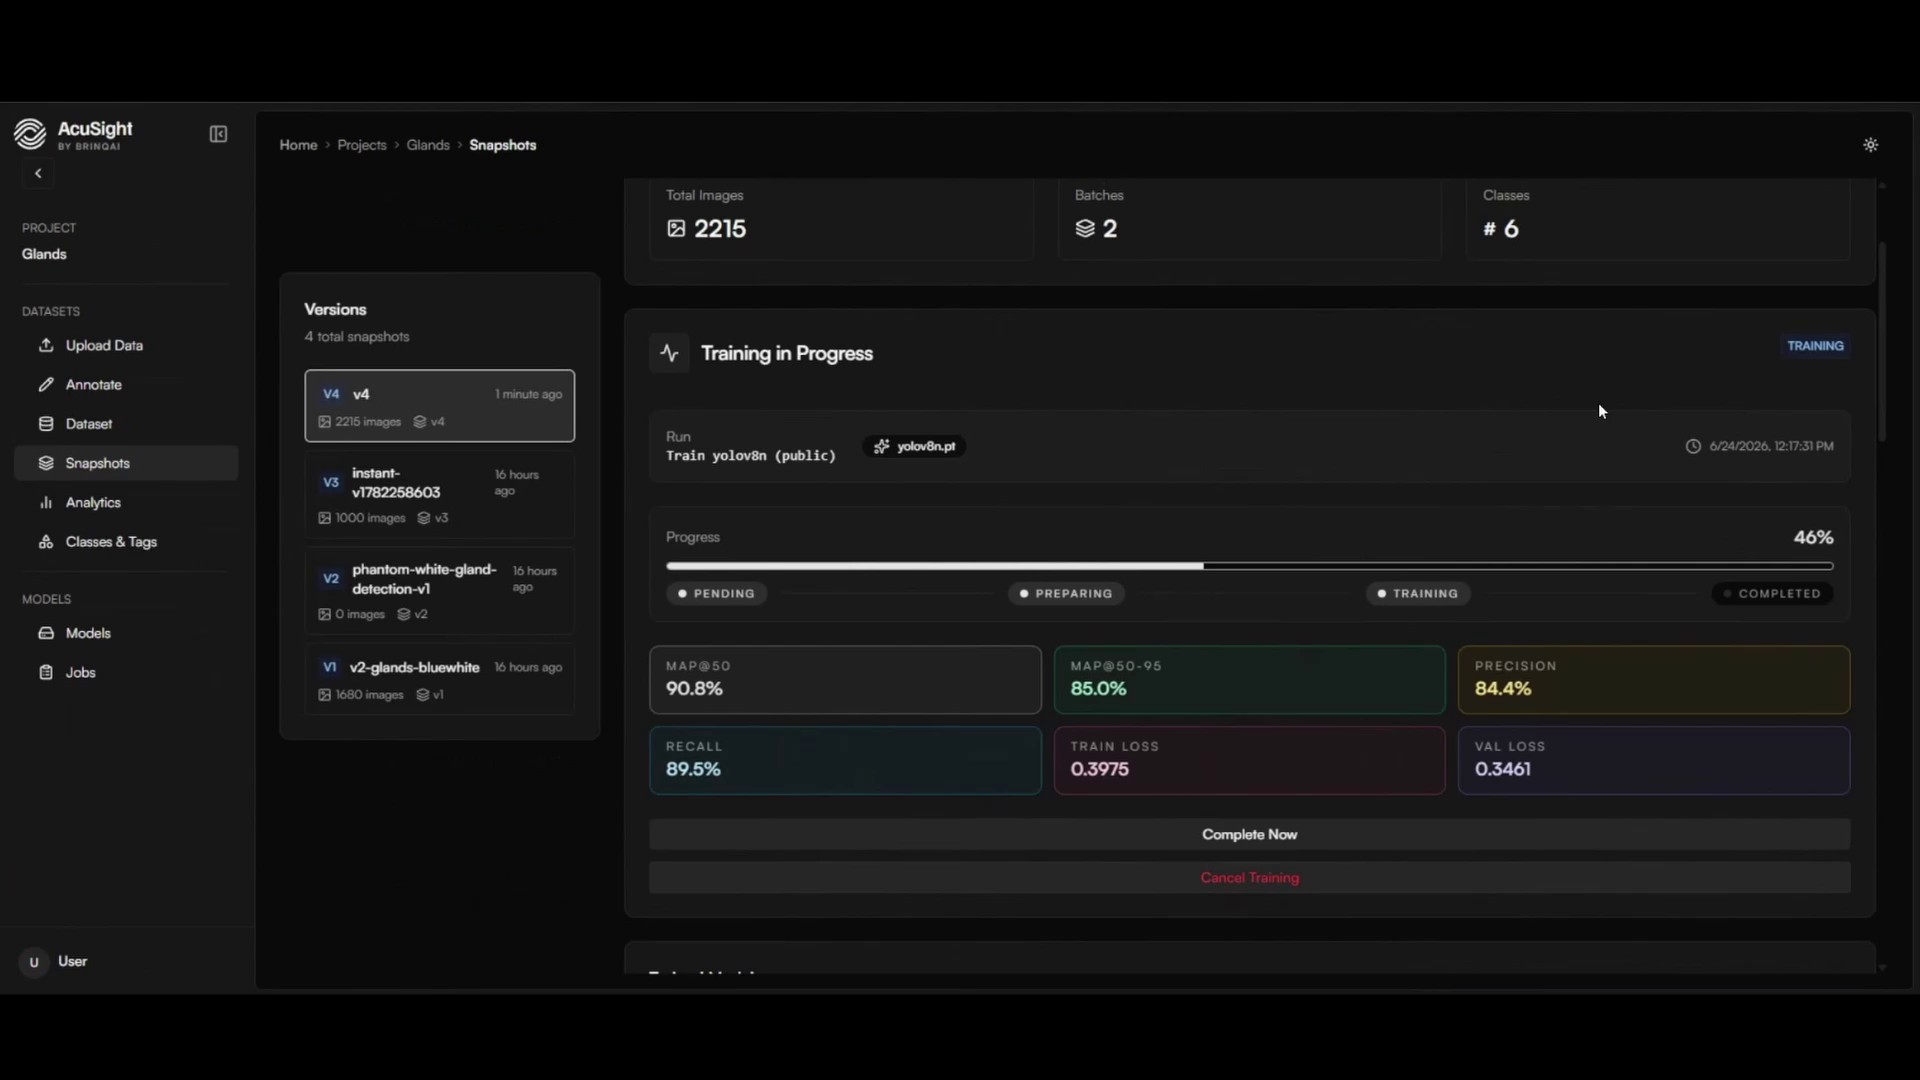
Task: Click the COMPLETED stage pill
Action: pyautogui.click(x=1772, y=594)
